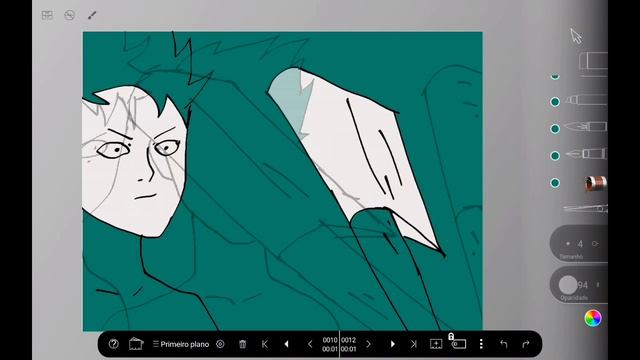The image size is (640, 360).
Task: Undo the last stroke
Action: [504, 344]
